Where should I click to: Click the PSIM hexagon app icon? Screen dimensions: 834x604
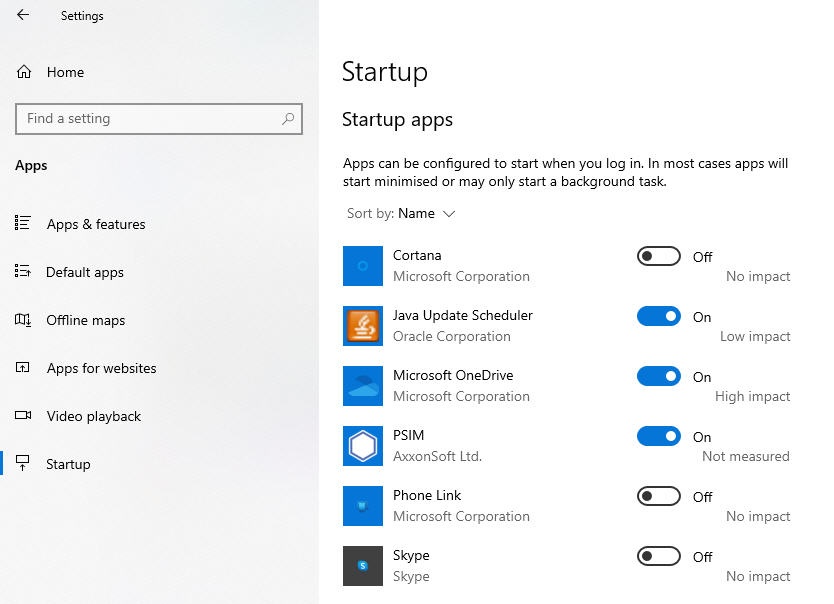click(363, 446)
